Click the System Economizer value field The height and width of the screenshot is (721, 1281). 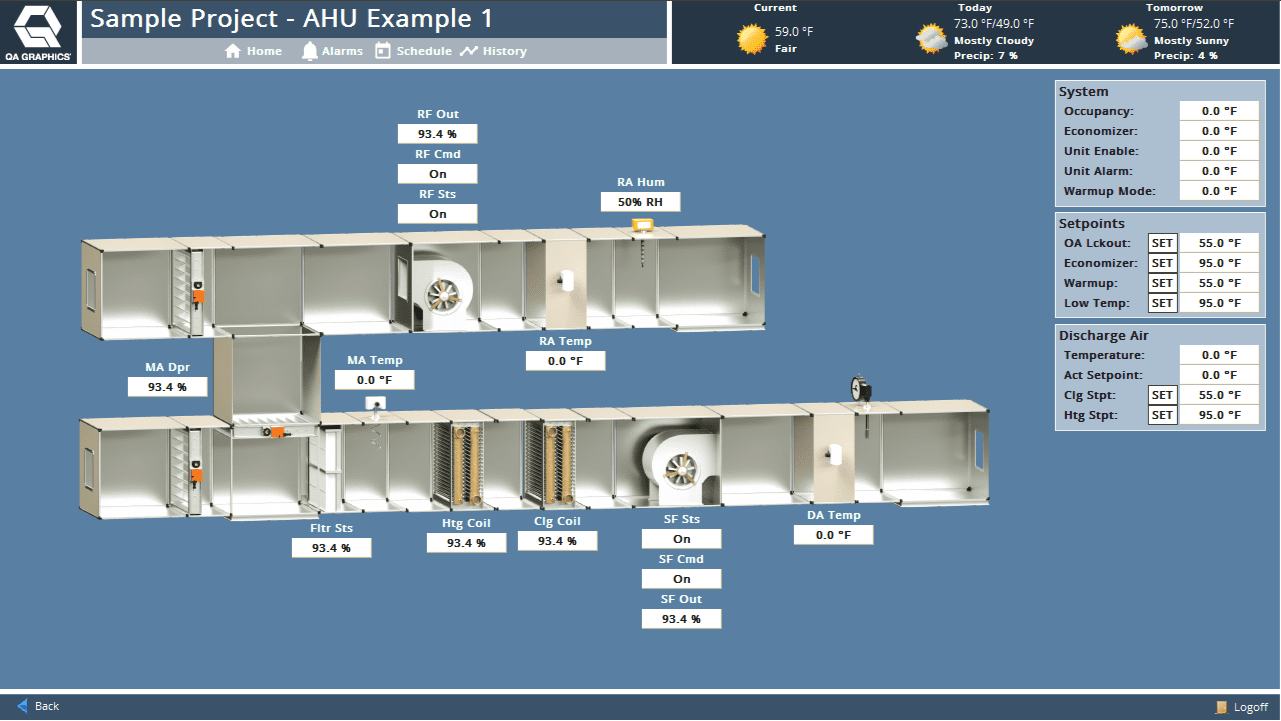1220,131
